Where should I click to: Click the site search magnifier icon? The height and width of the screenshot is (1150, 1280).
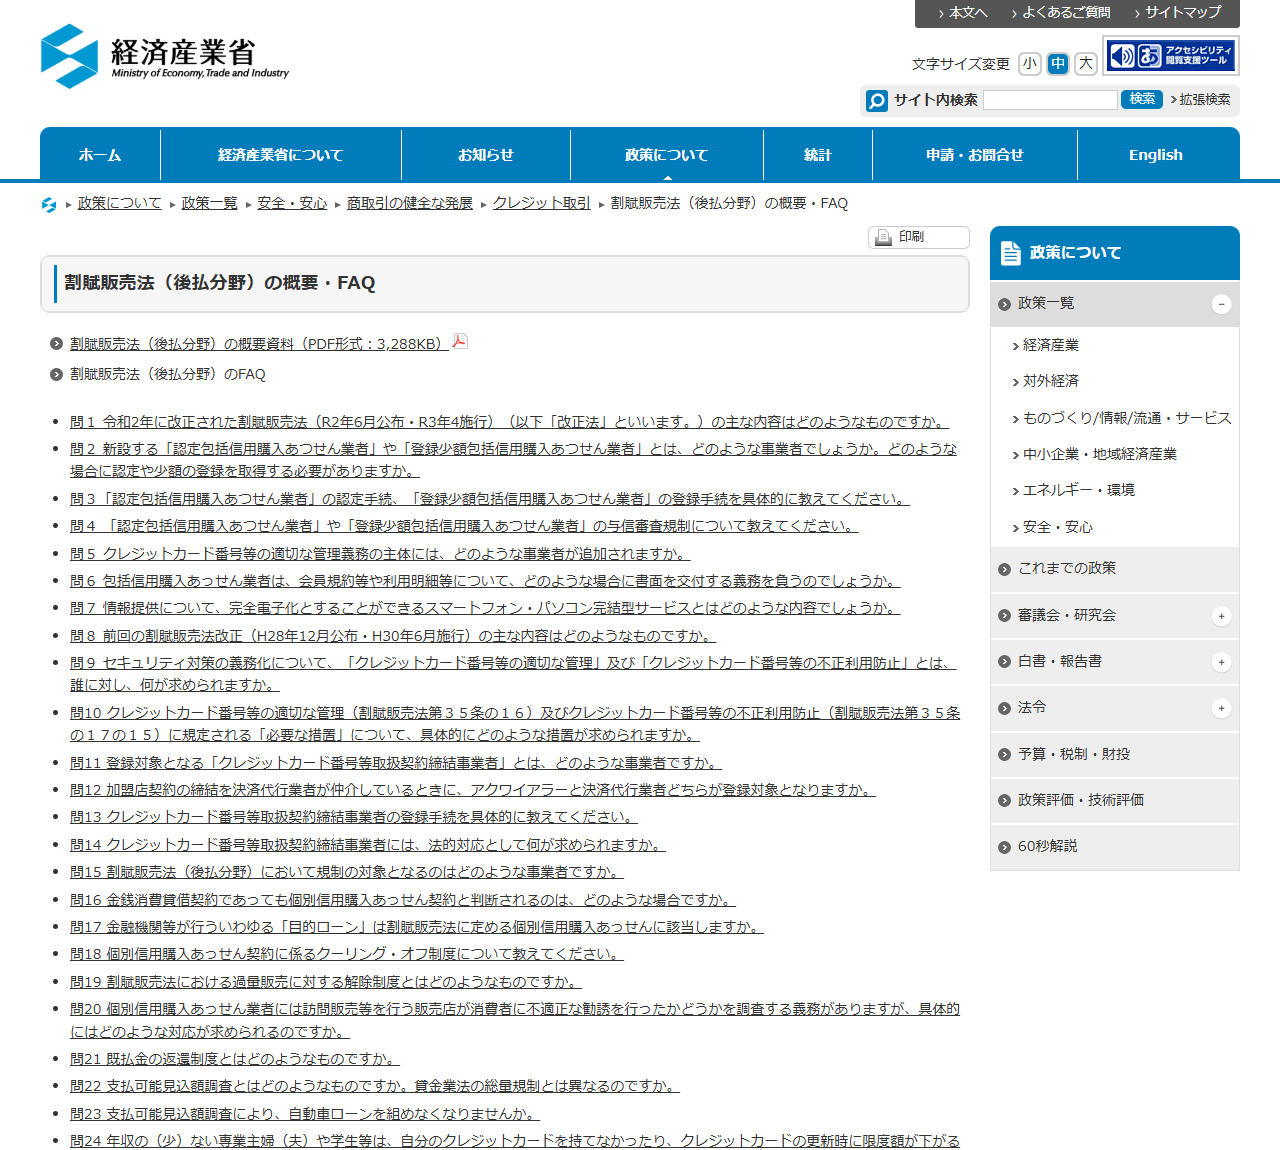877,100
